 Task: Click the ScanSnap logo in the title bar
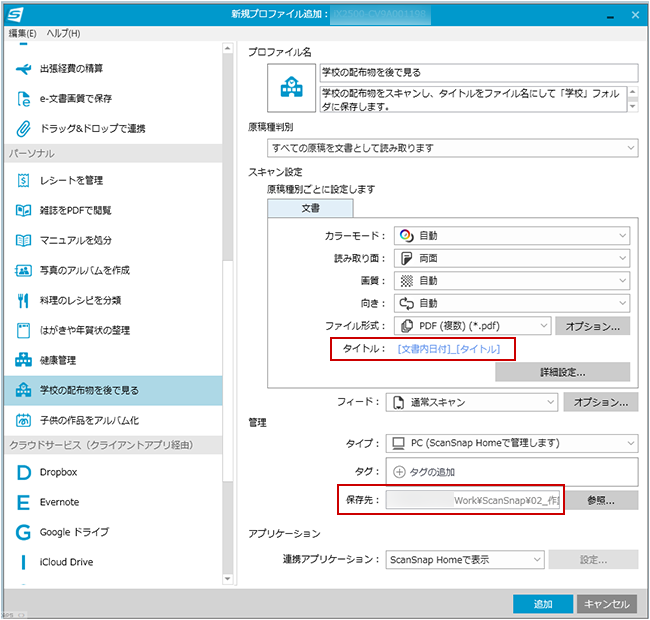pyautogui.click(x=15, y=15)
